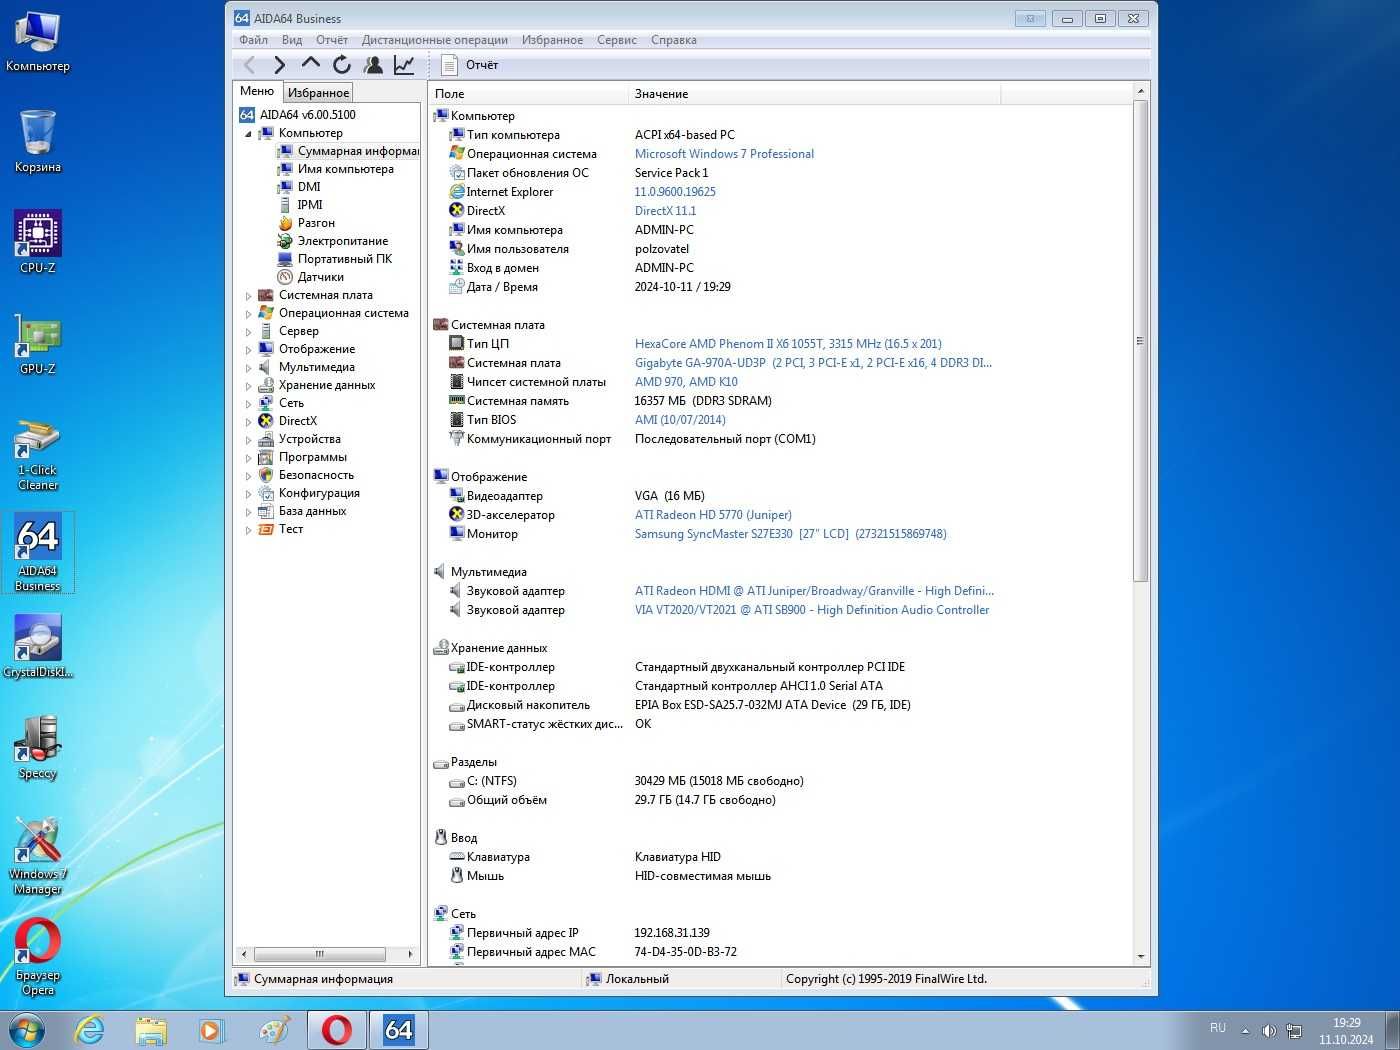
Task: Select the DMI tree item
Action: point(309,187)
